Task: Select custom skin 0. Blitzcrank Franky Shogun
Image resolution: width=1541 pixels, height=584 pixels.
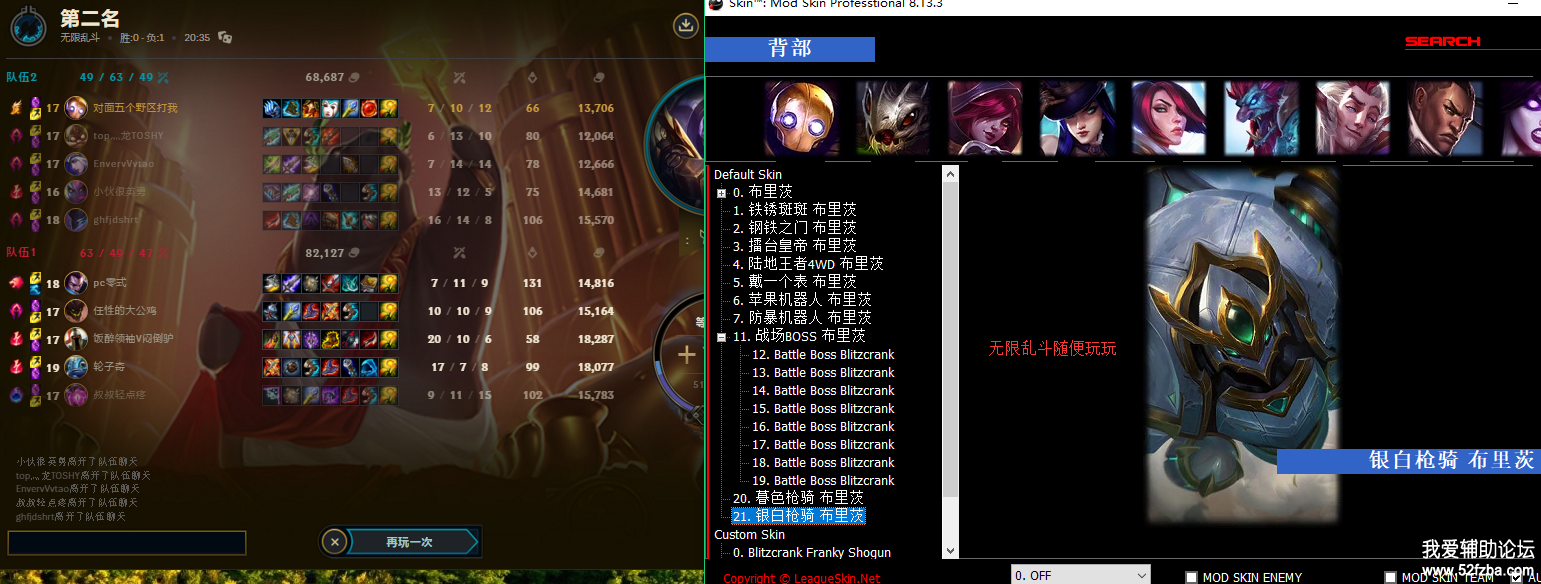Action: pos(811,553)
